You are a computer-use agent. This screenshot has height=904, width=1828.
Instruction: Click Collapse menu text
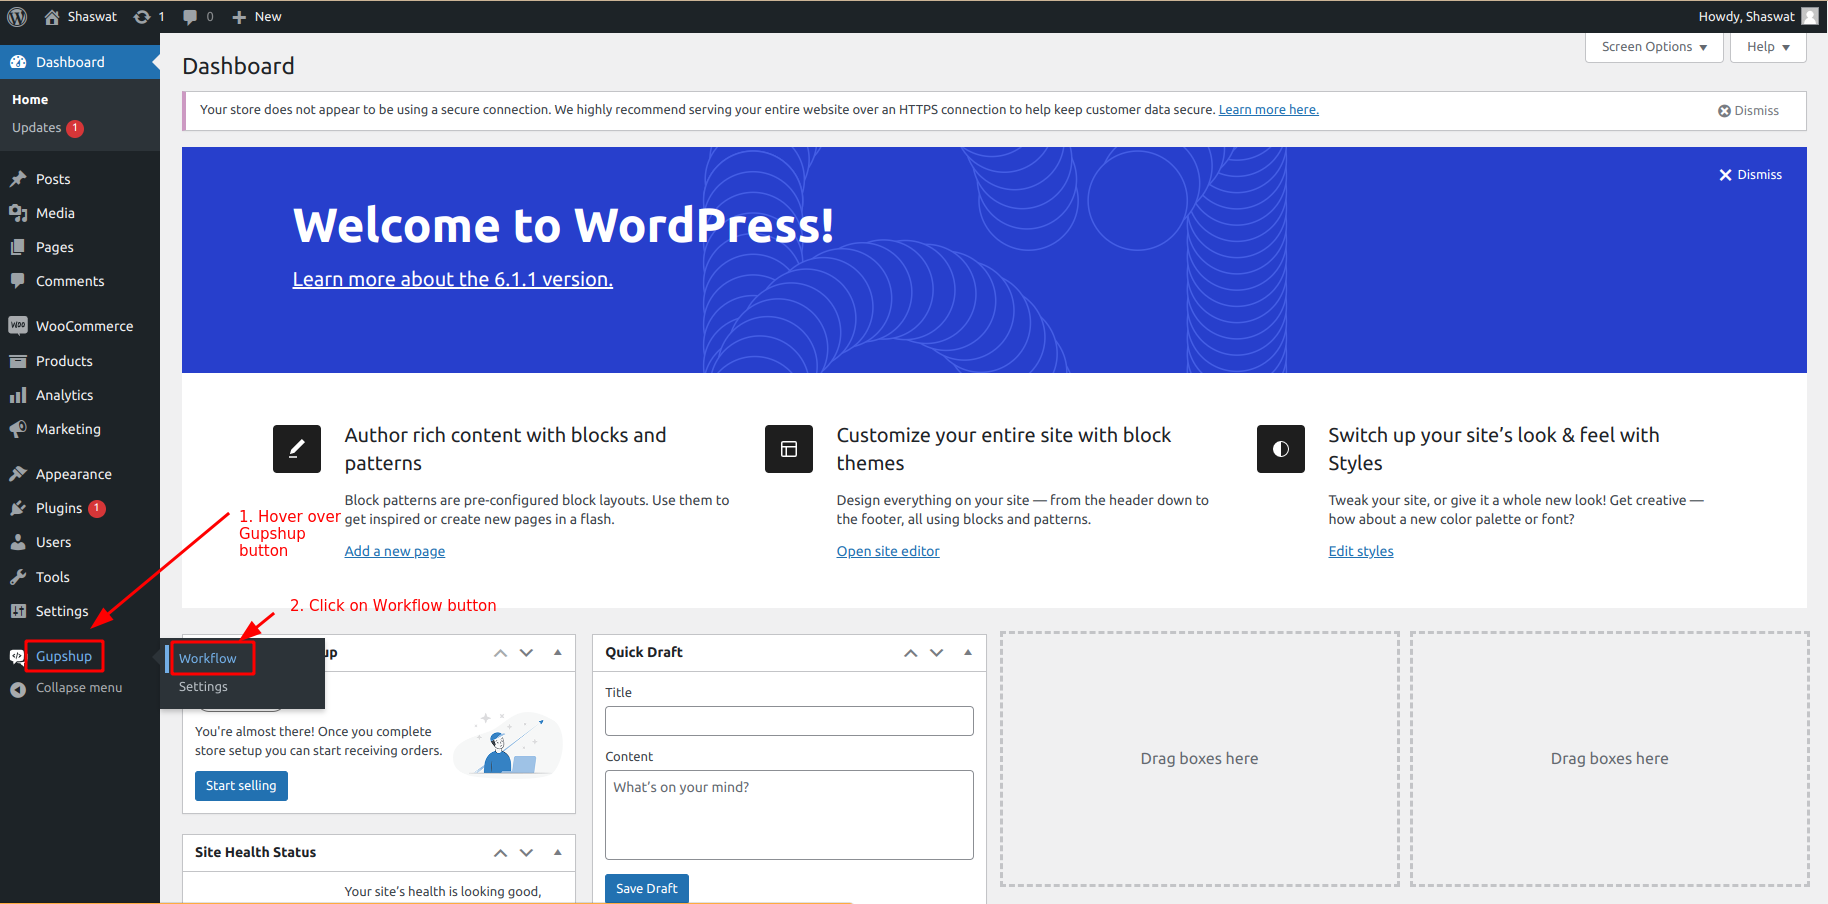(79, 688)
